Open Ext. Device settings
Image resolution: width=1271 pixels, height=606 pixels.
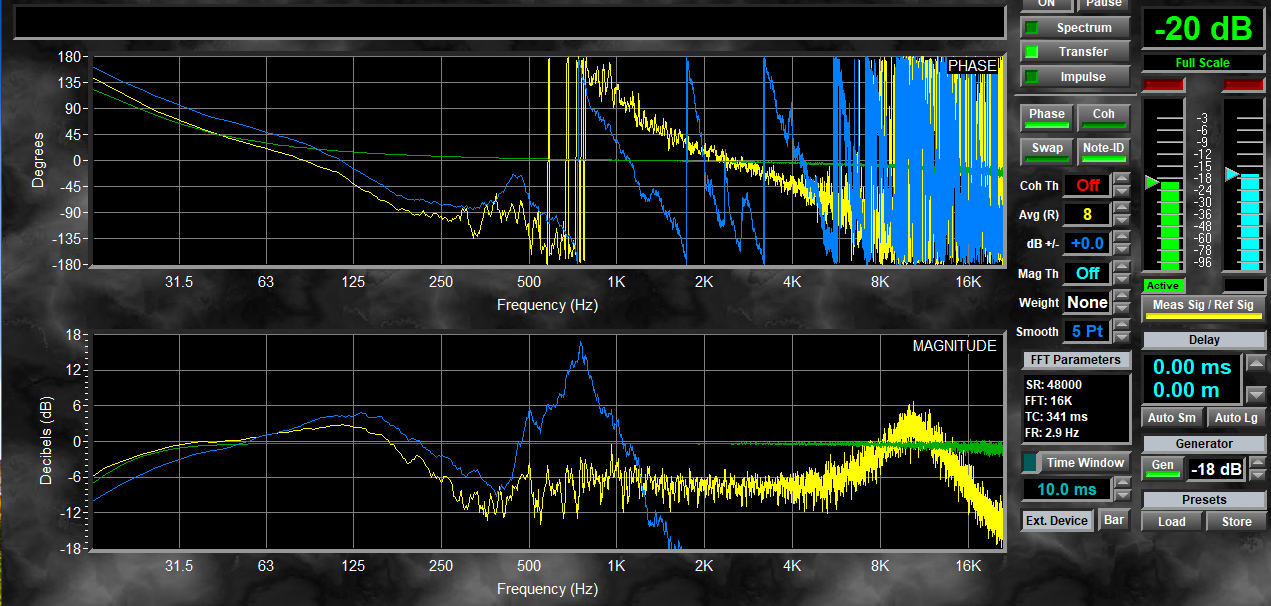[x=1057, y=521]
